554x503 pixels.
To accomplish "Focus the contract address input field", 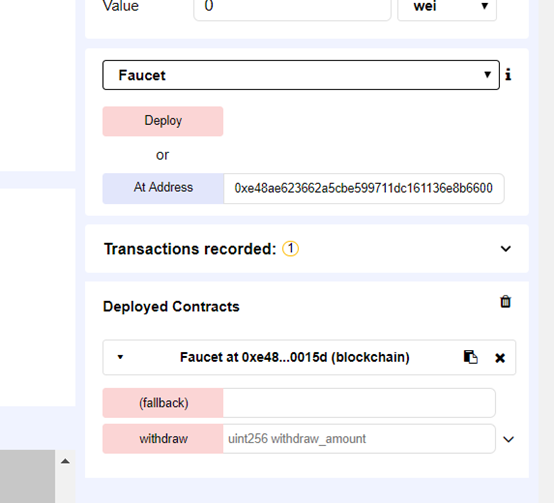I will click(x=364, y=188).
